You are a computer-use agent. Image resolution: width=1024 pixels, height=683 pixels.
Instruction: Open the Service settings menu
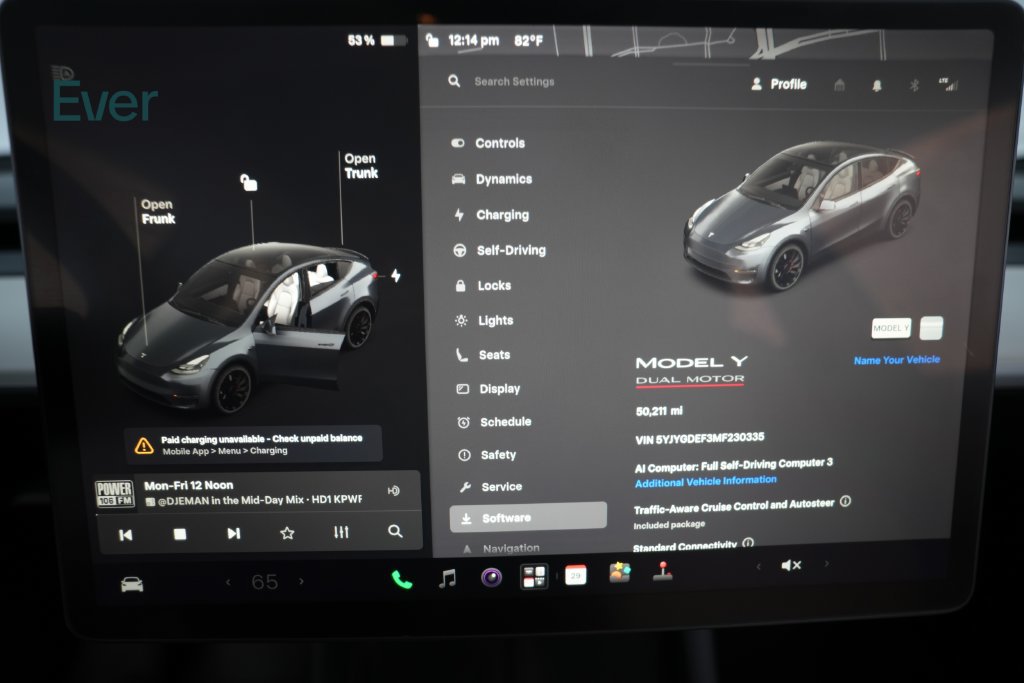pyautogui.click(x=490, y=486)
